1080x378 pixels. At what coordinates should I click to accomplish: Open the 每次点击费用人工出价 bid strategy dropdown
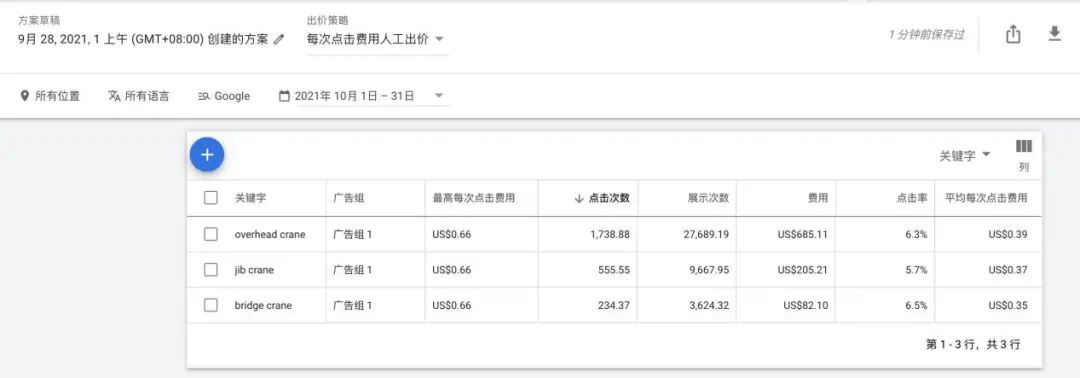tap(377, 39)
